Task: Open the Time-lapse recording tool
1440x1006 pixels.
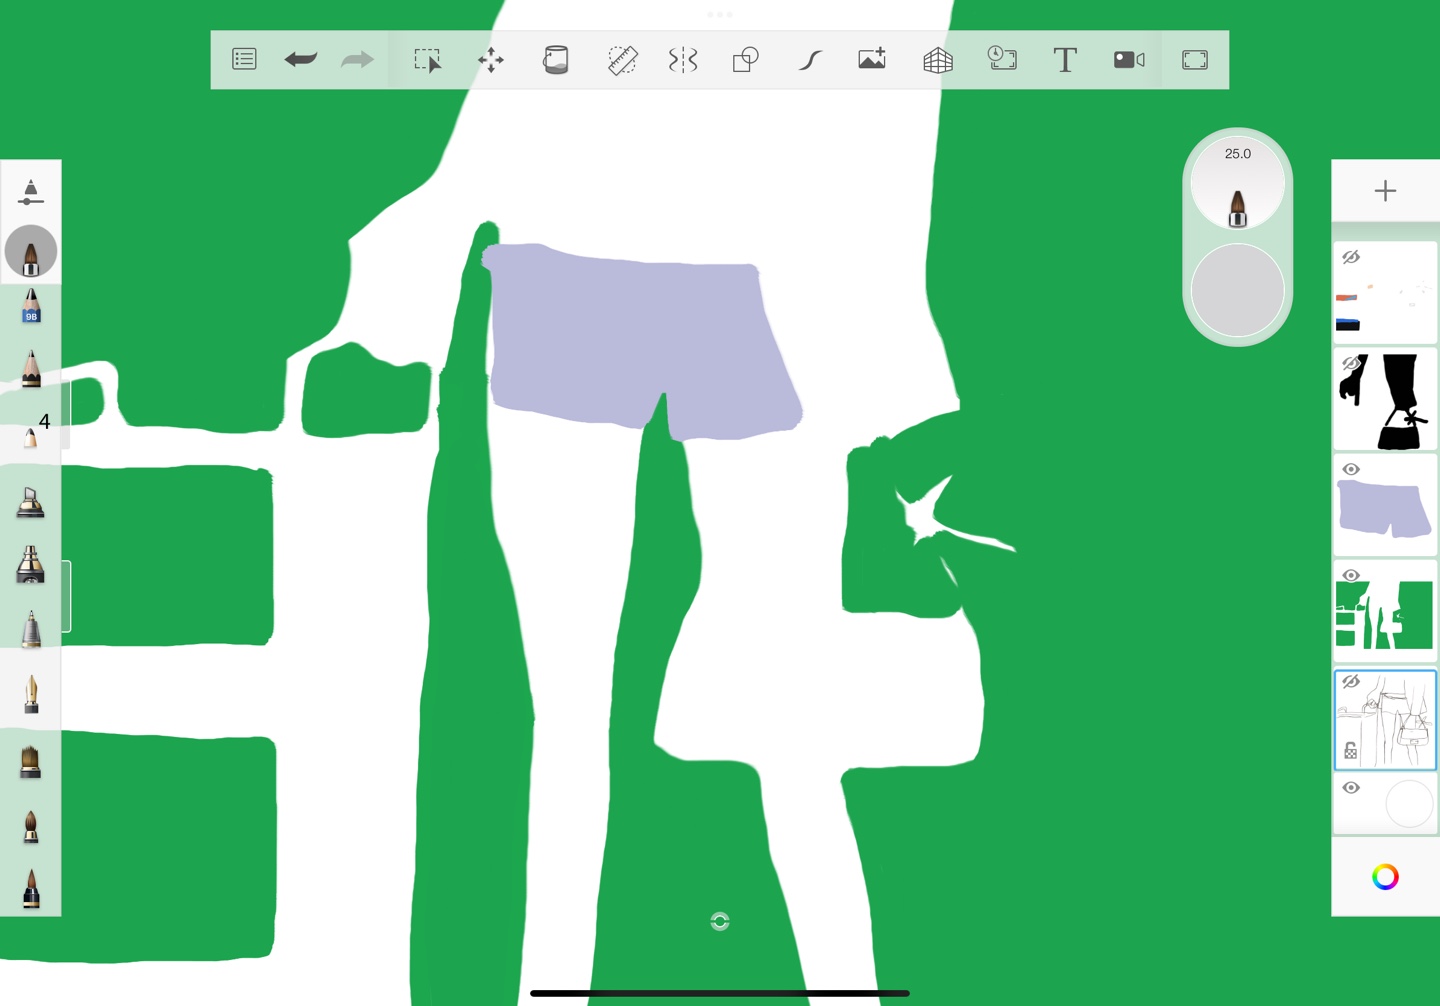Action: 1002,60
